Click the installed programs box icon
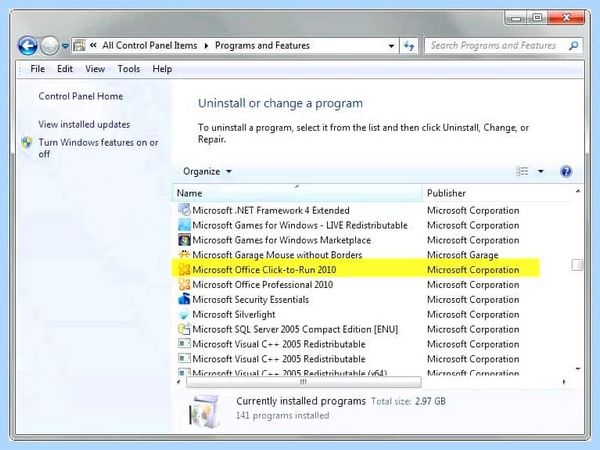Screen dimensions: 600x450 click(x=205, y=410)
